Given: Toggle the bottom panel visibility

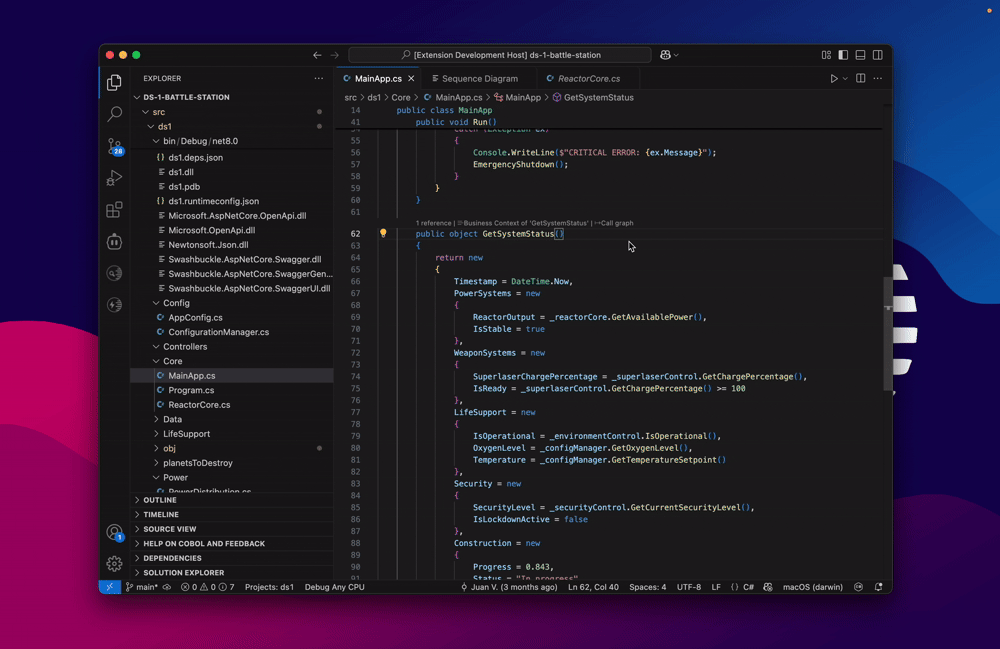Looking at the screenshot, I should point(860,55).
